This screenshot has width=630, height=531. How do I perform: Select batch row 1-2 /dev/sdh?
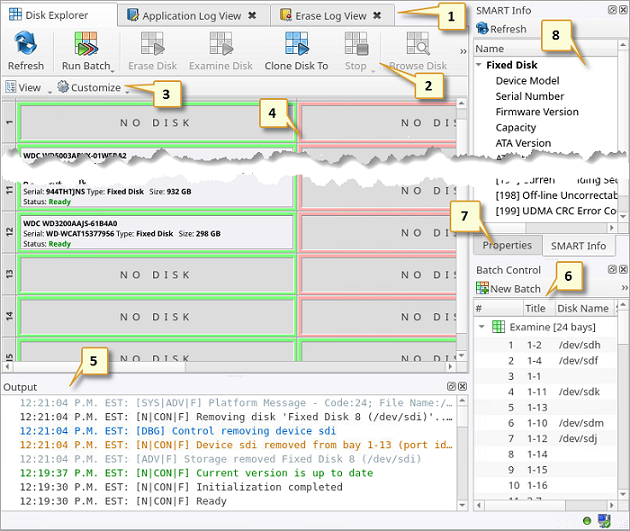click(x=545, y=345)
